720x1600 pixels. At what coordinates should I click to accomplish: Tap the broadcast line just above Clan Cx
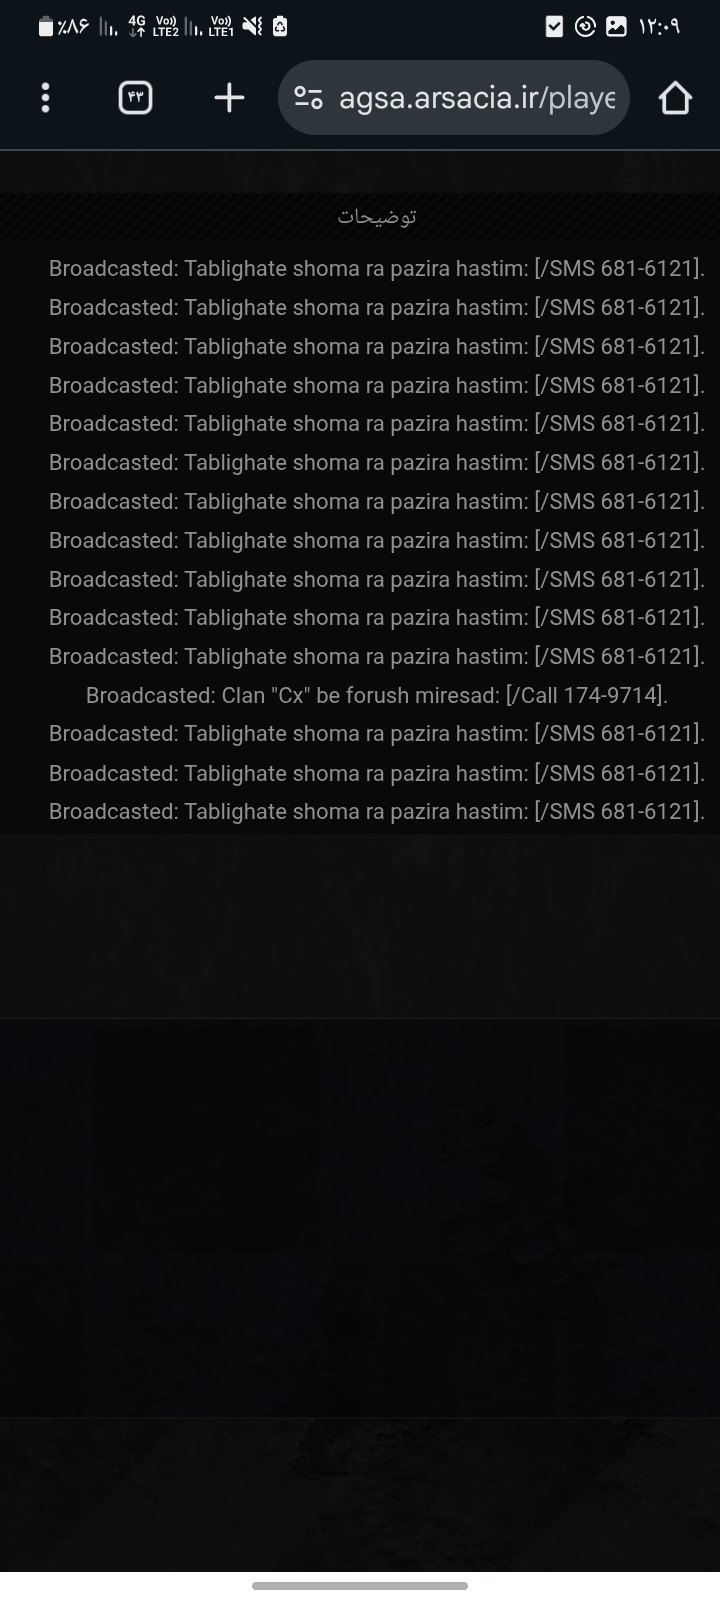pos(377,656)
